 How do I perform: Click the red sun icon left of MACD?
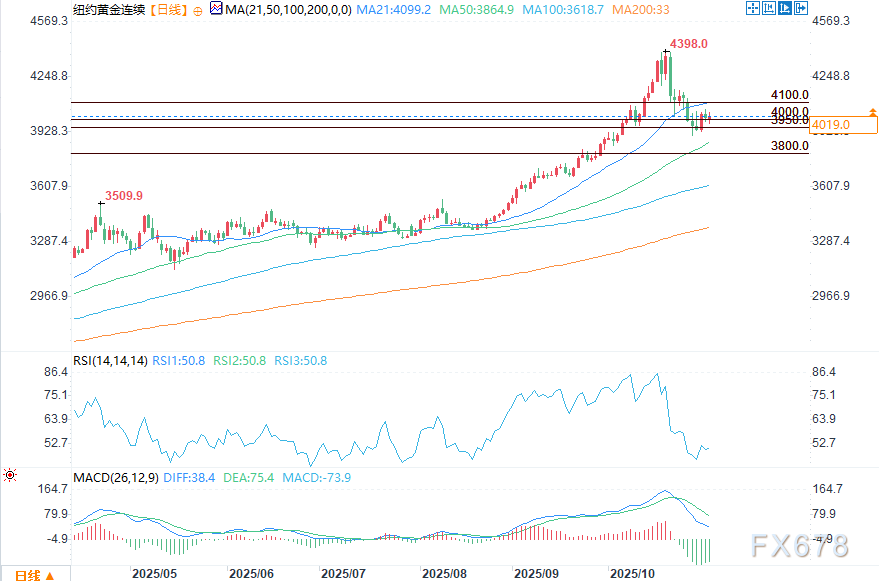(10, 476)
